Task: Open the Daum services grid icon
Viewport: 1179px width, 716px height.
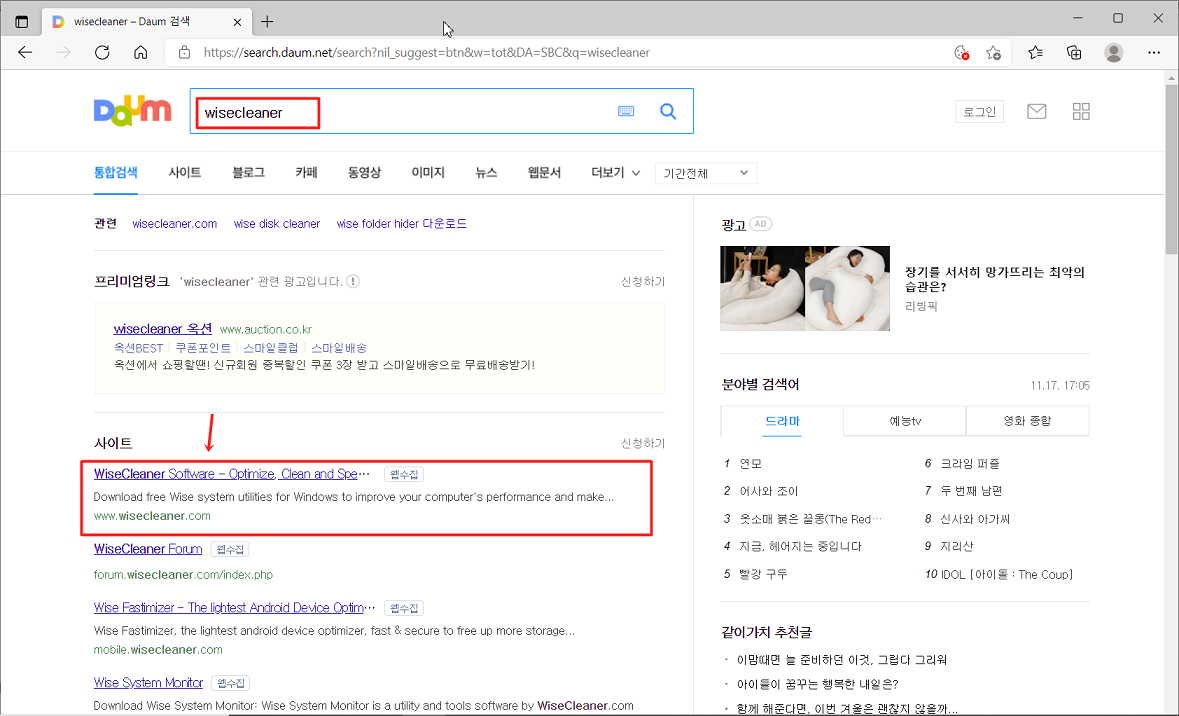Action: tap(1081, 111)
